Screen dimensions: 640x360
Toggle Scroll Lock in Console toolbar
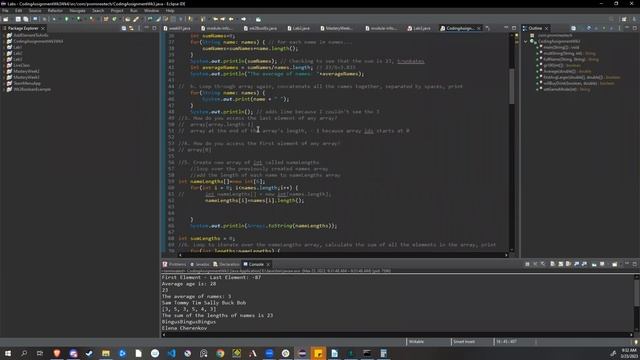pos(560,264)
